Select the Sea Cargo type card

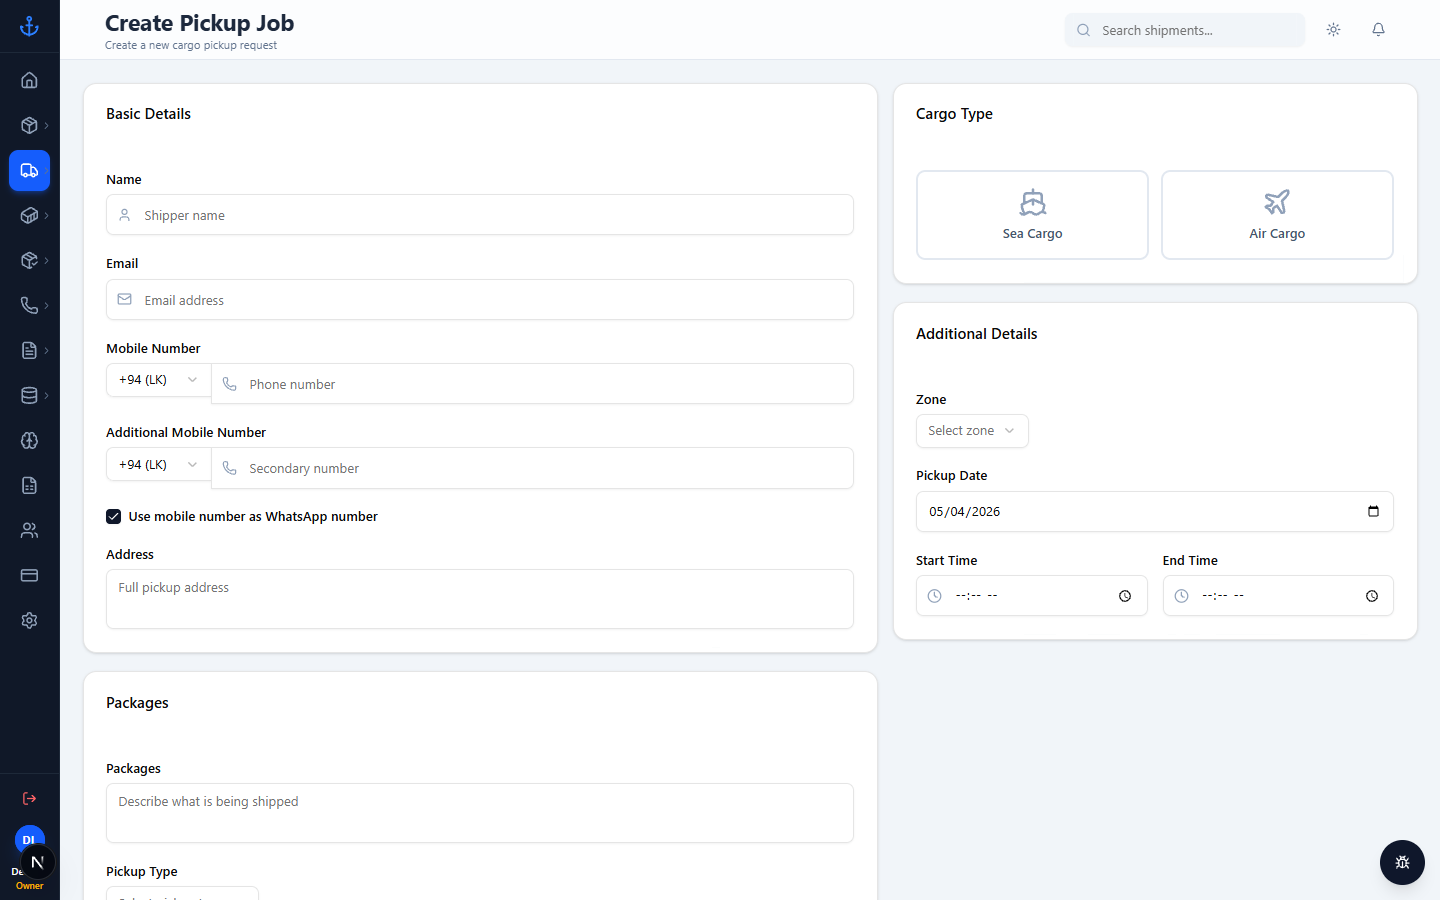(x=1032, y=215)
